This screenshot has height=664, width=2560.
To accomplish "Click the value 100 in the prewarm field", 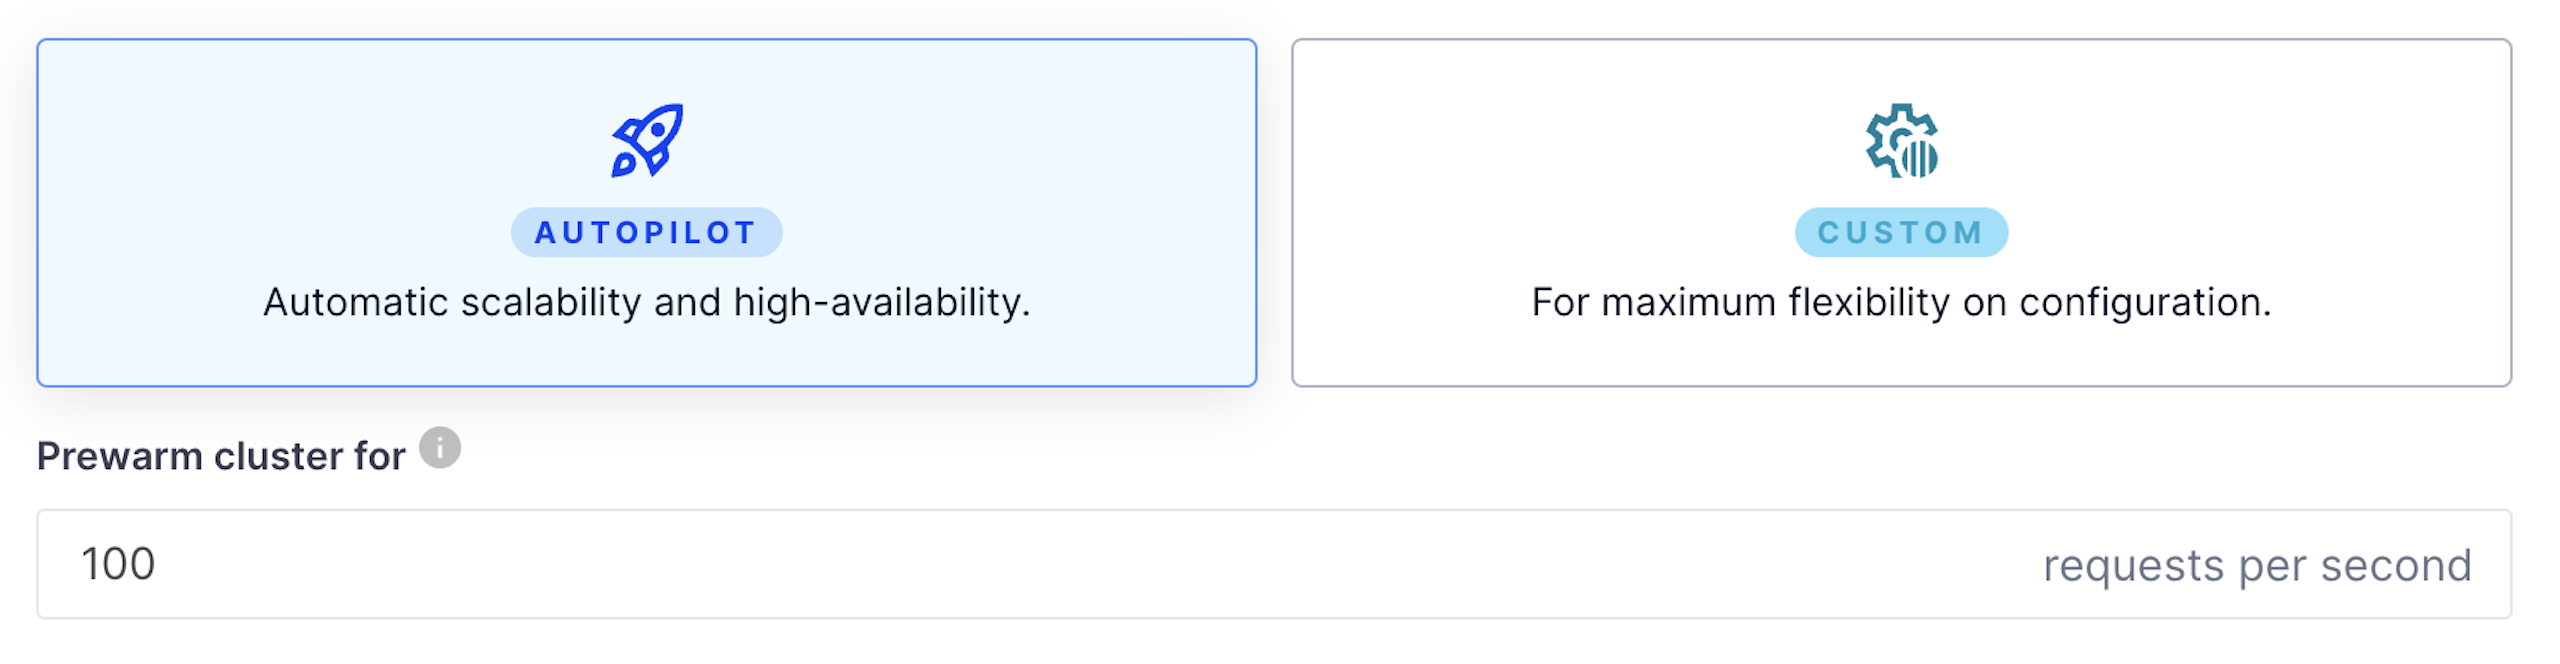I will click(118, 565).
